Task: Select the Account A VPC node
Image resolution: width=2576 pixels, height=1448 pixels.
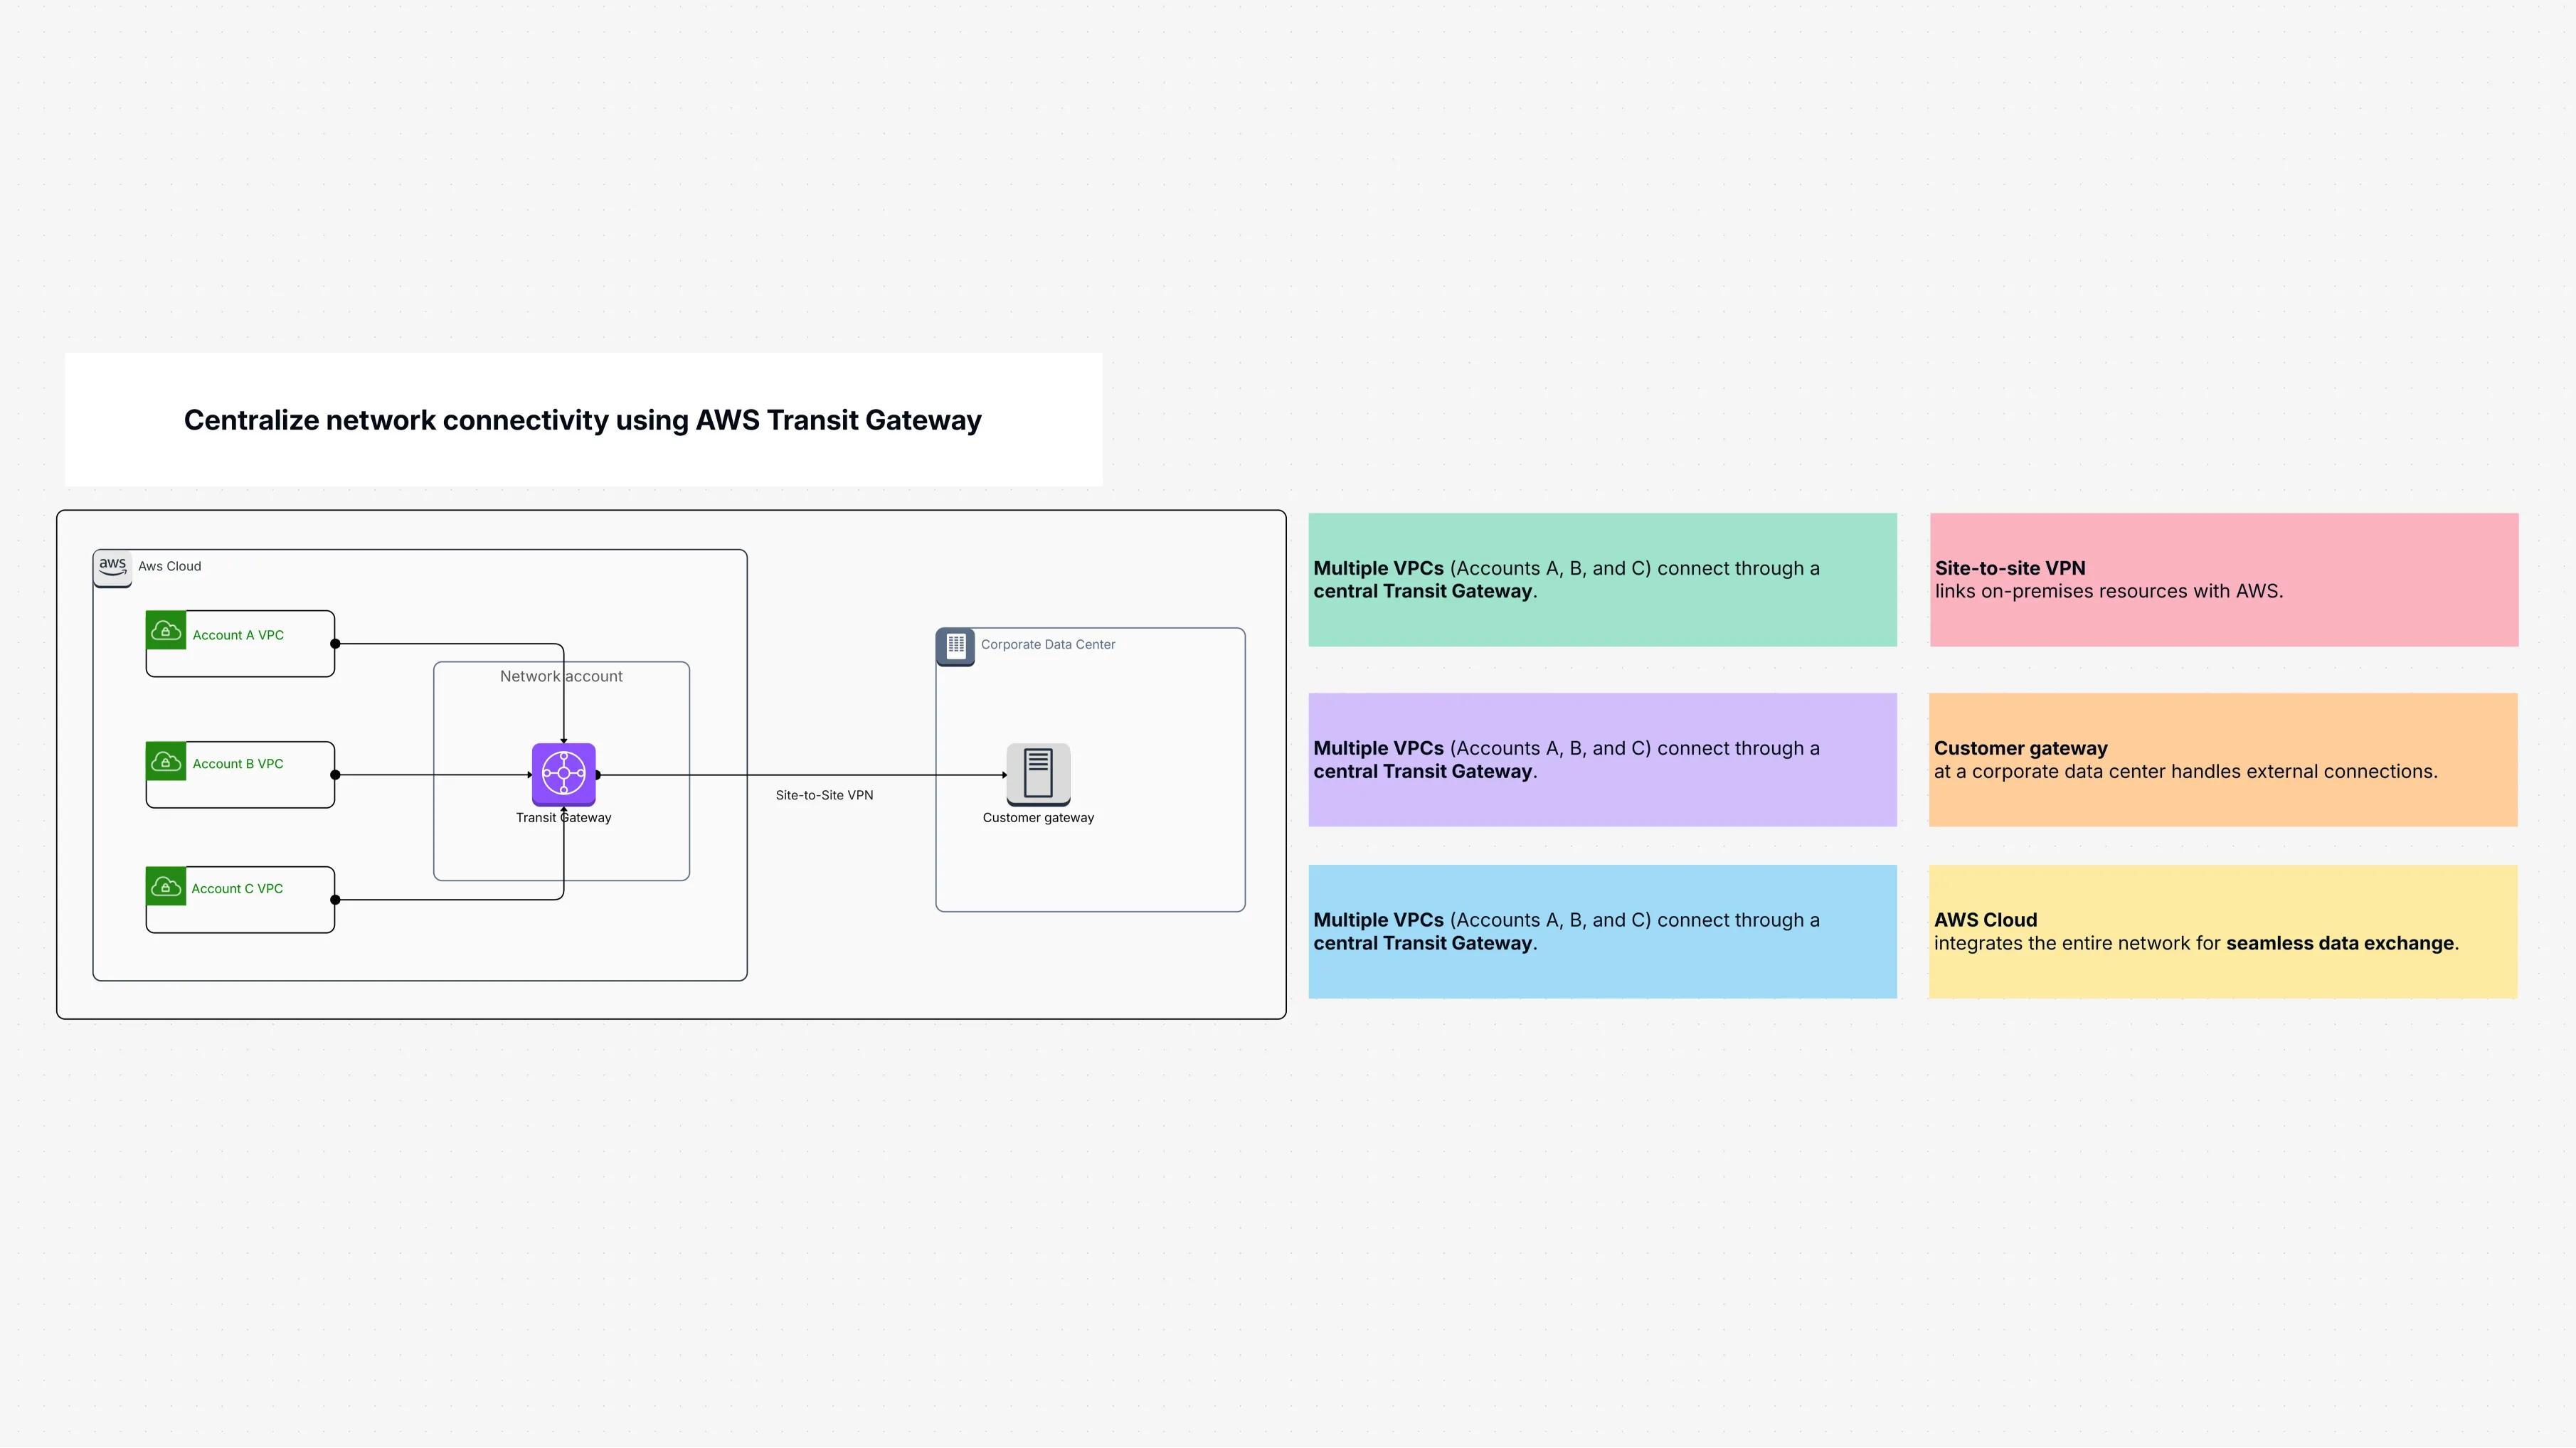Action: [x=240, y=643]
